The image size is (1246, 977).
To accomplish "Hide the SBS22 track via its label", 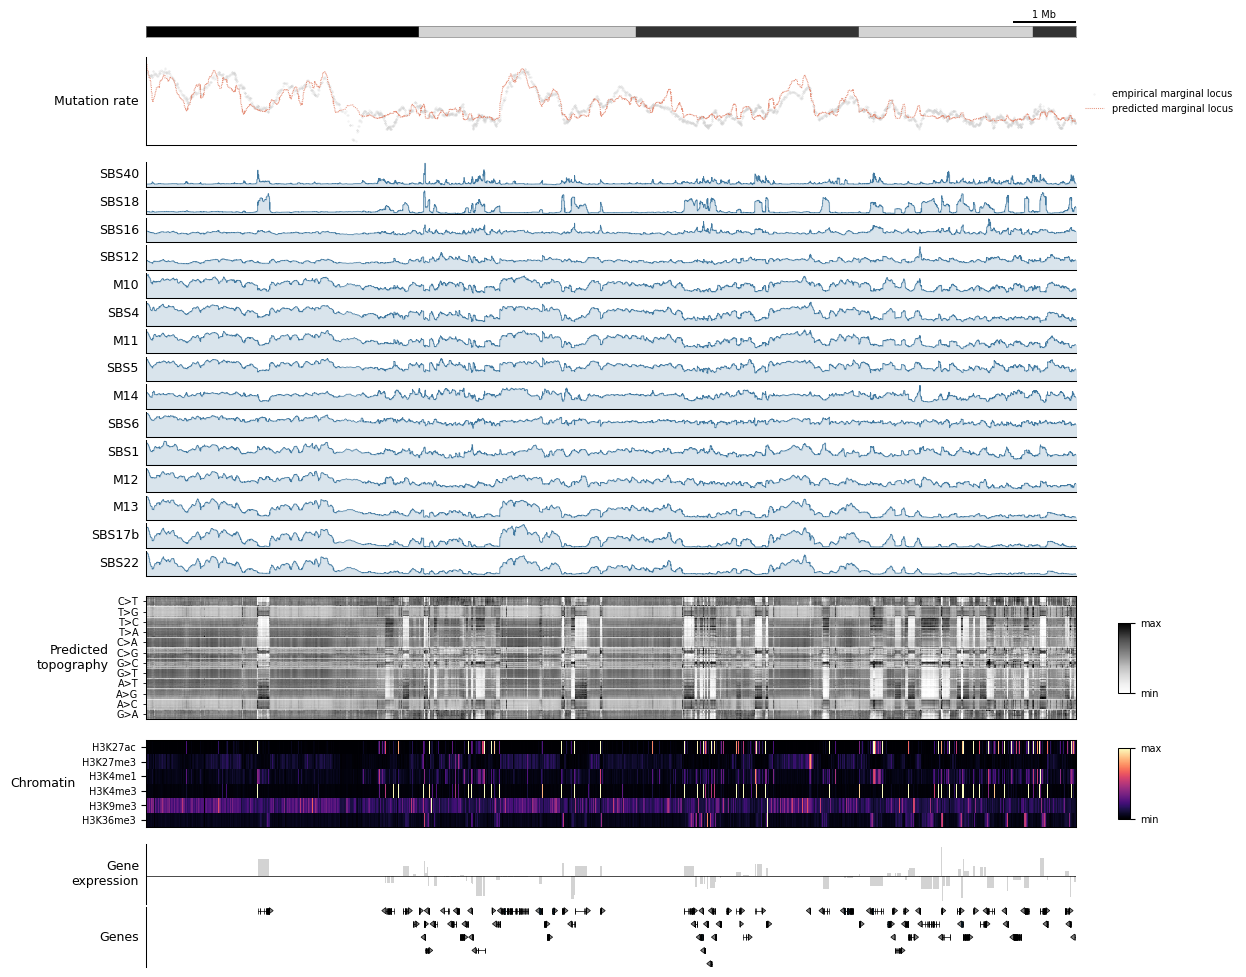I will coord(114,562).
